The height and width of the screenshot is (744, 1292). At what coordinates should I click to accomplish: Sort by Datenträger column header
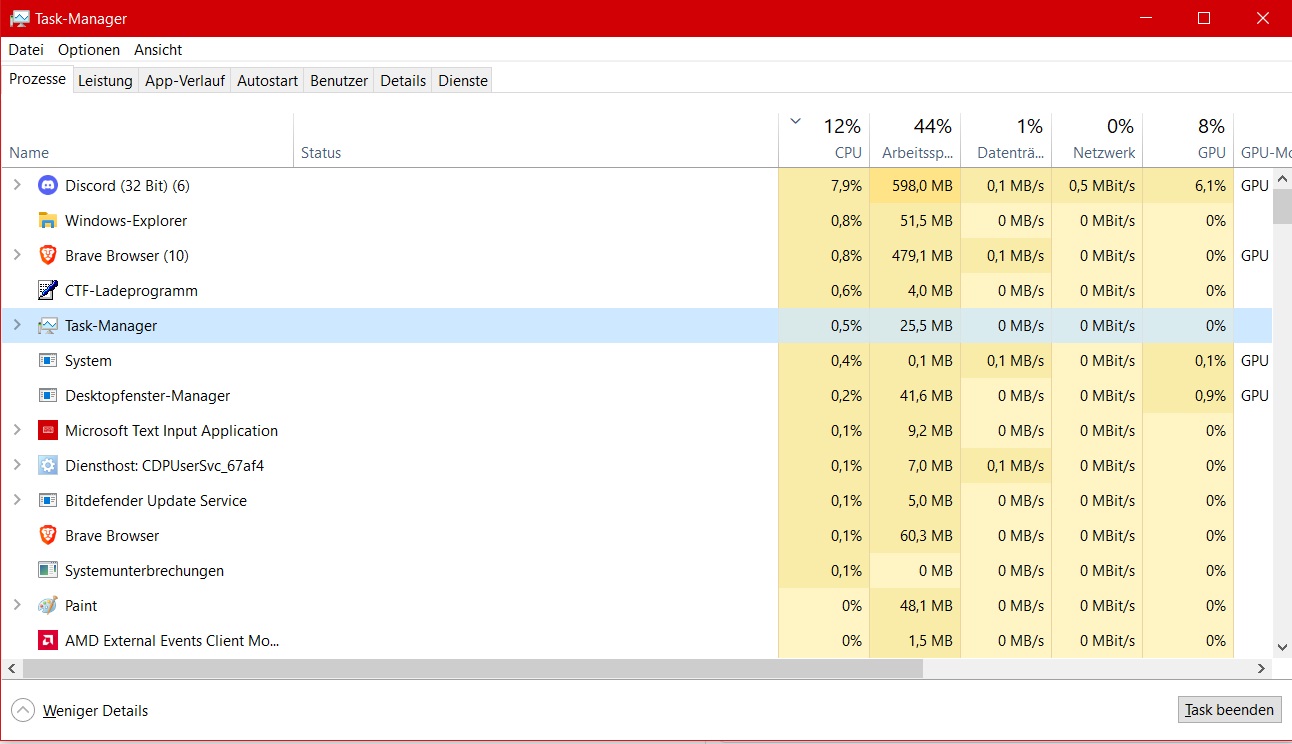tap(1006, 140)
